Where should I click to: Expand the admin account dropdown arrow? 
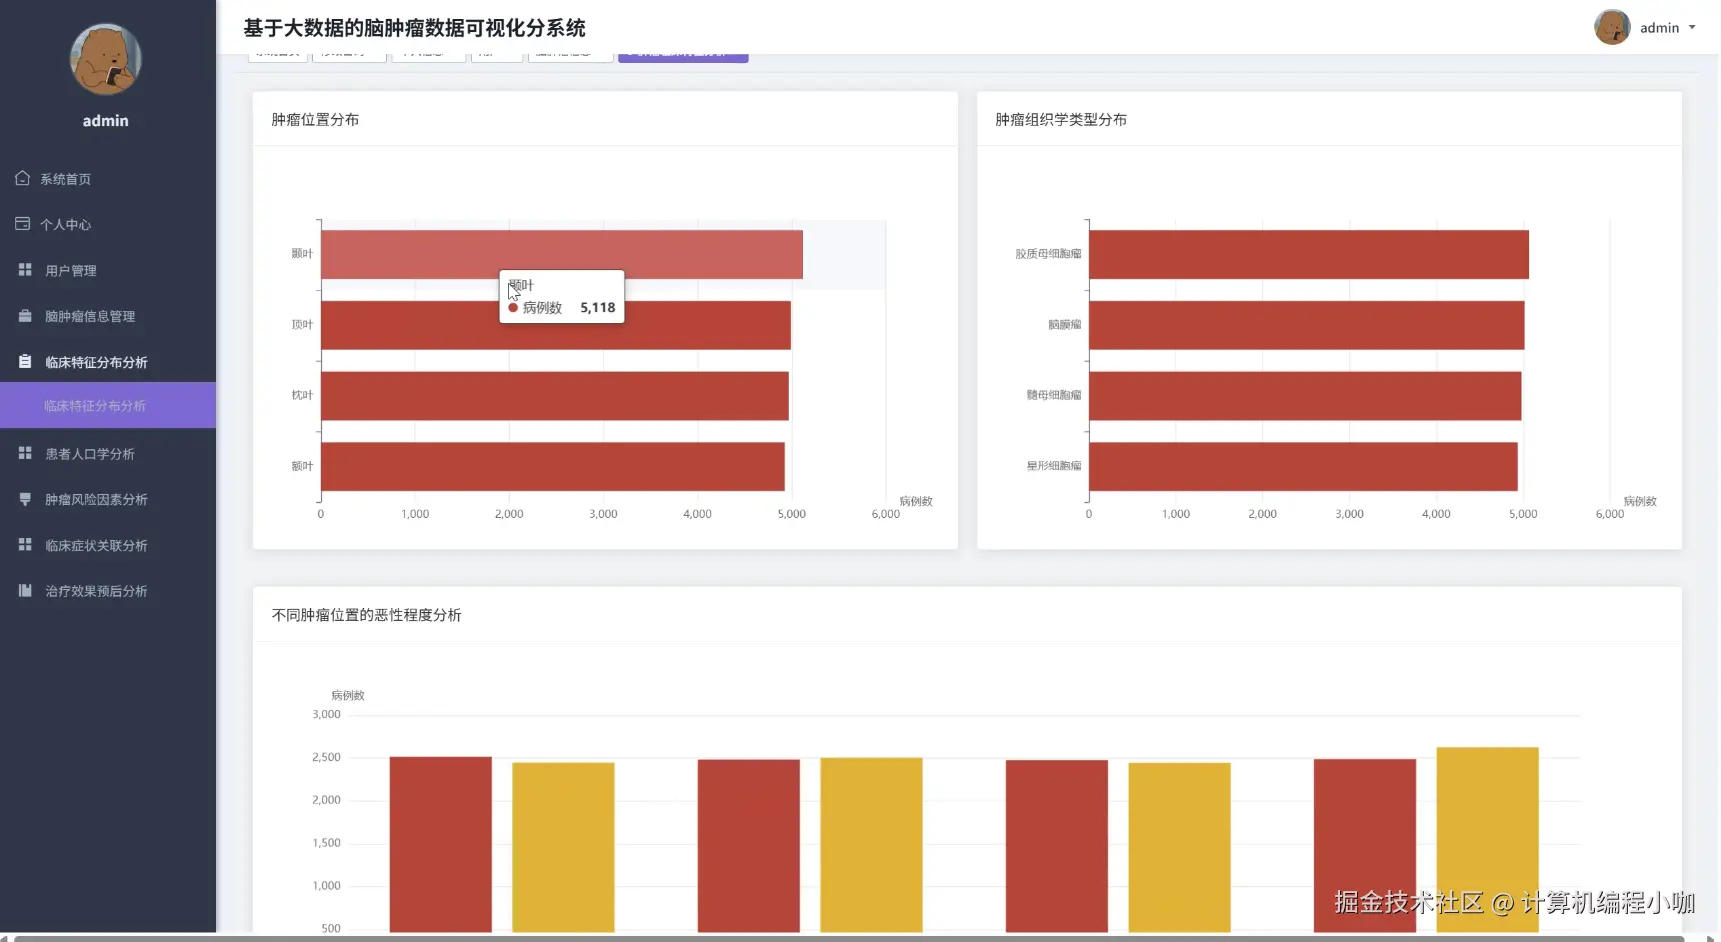(1692, 27)
